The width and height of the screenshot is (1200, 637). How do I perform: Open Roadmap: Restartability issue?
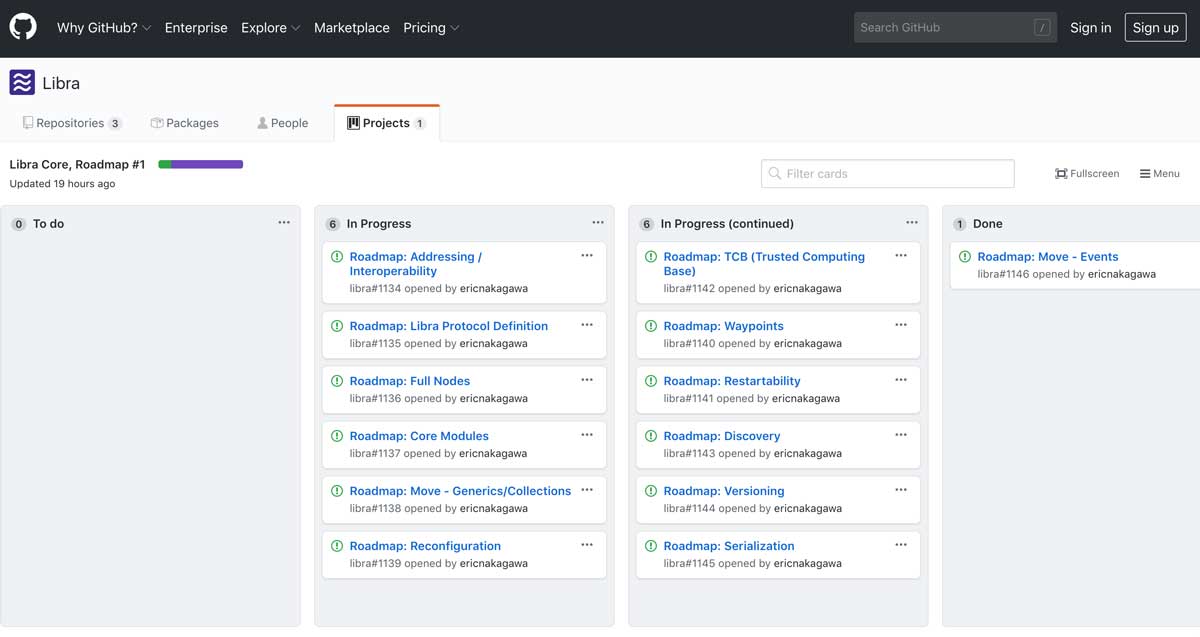(x=732, y=381)
